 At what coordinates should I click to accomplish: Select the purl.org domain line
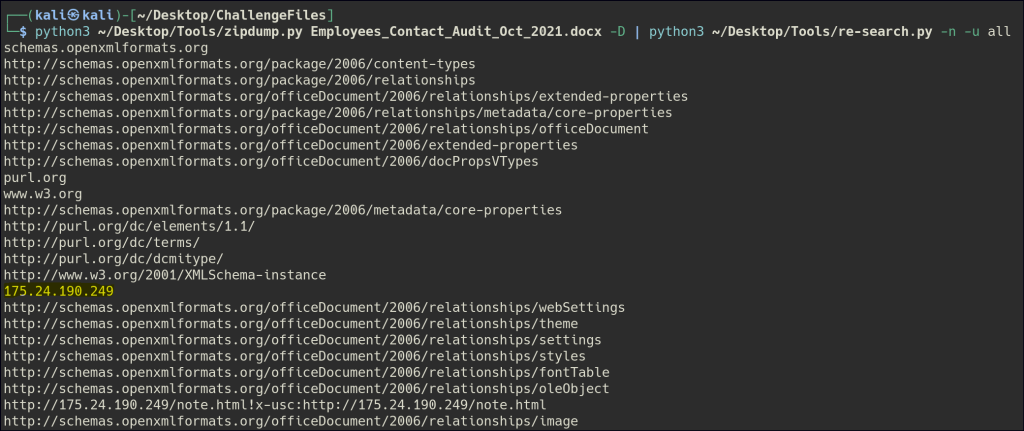tap(35, 177)
